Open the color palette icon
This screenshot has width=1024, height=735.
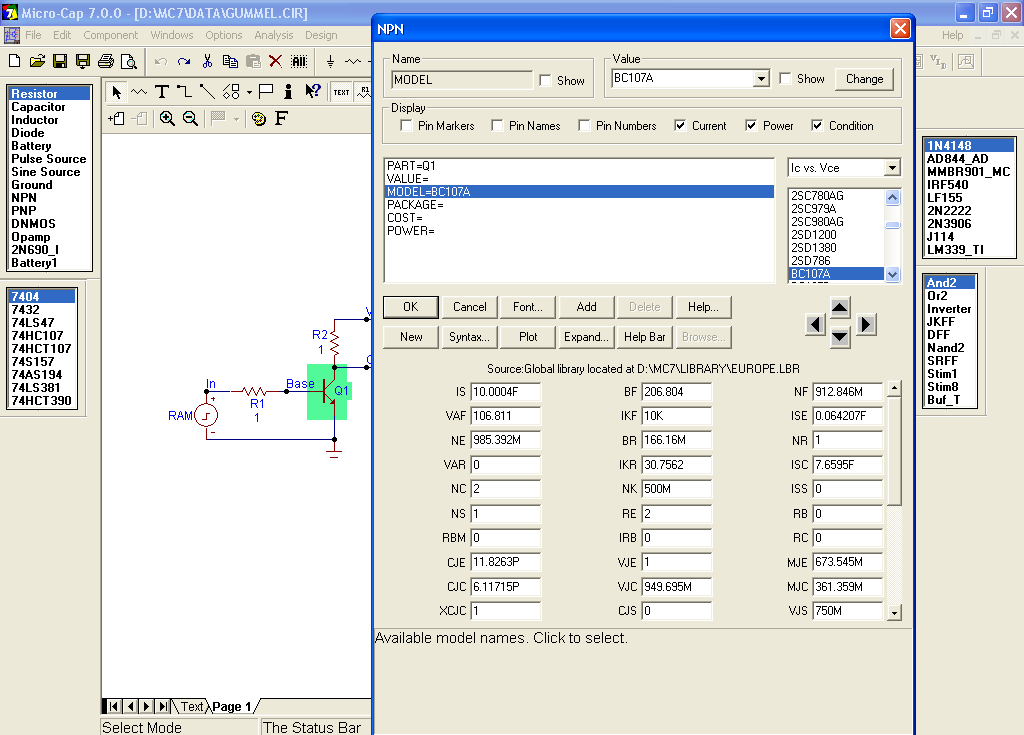pyautogui.click(x=259, y=118)
